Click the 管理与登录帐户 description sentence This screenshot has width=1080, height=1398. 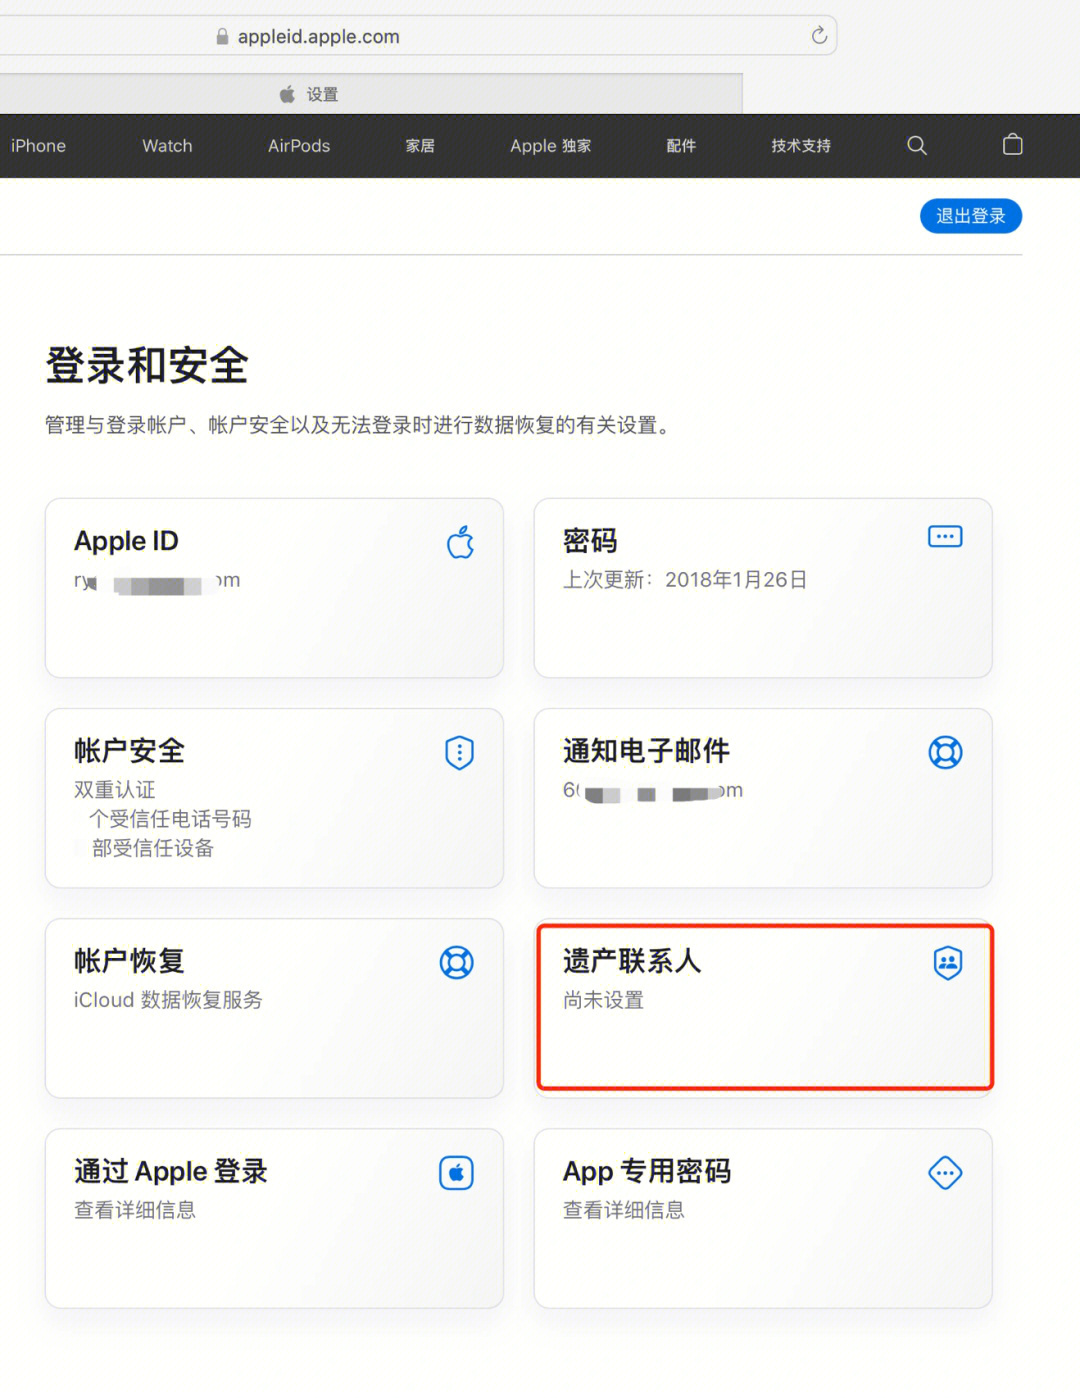tap(361, 425)
